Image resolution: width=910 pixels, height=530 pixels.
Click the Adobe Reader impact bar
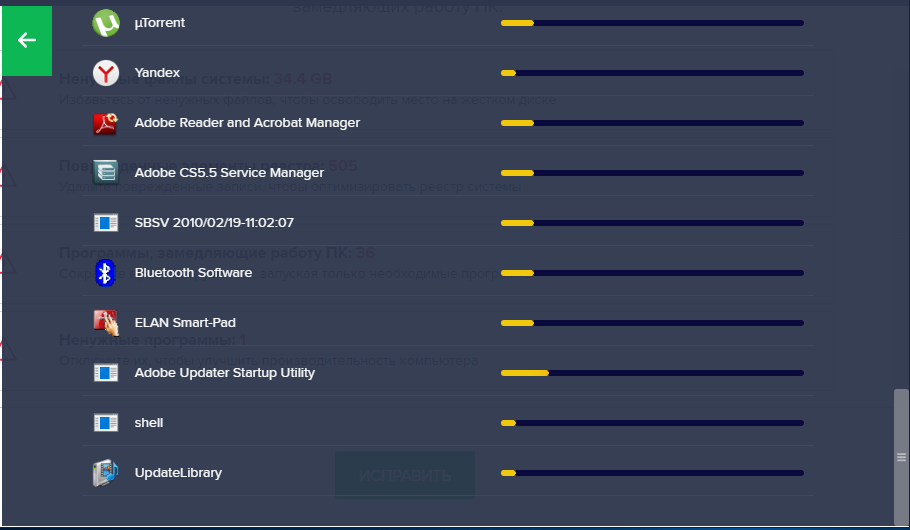[652, 123]
